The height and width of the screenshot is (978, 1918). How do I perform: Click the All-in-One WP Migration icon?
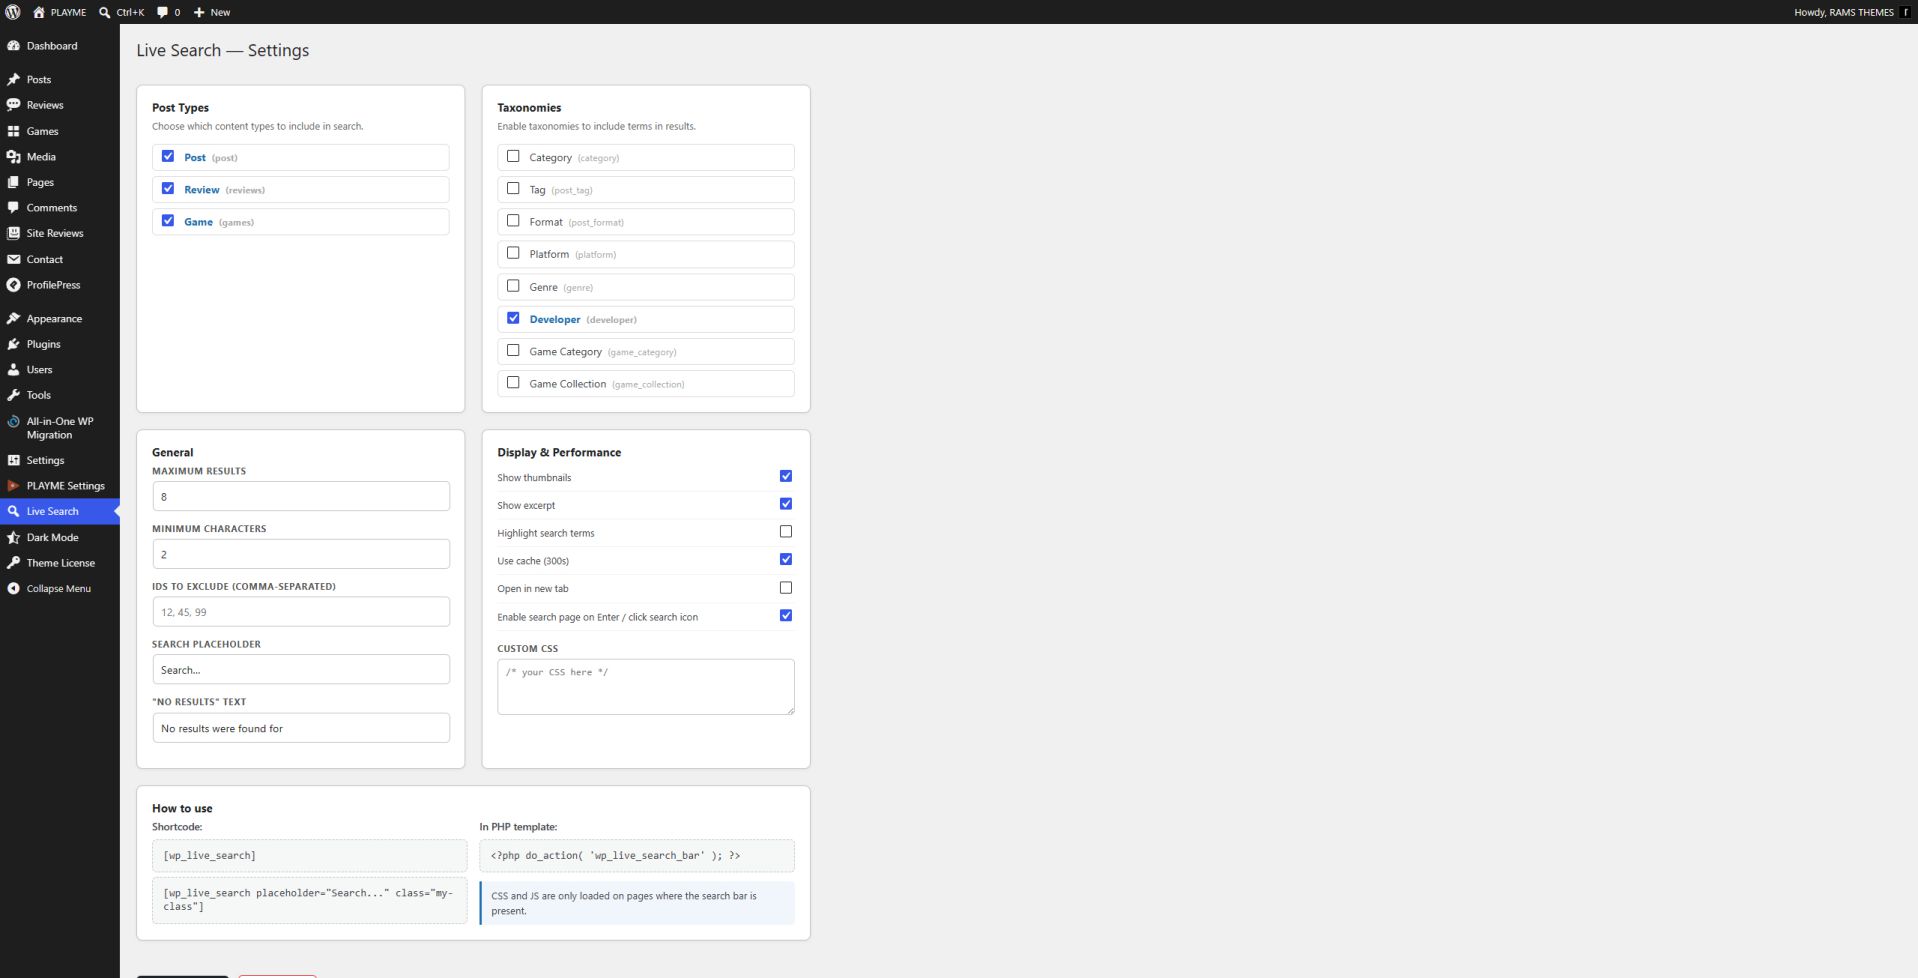point(13,422)
